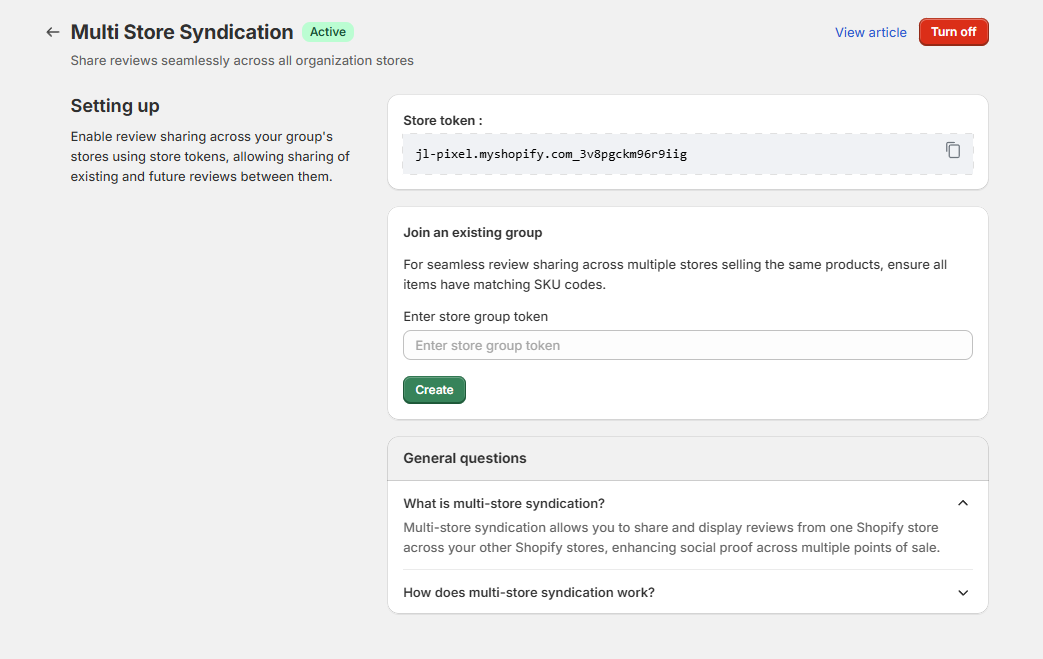Turn off Multi Store Syndication
This screenshot has height=659, width=1043.
click(953, 31)
